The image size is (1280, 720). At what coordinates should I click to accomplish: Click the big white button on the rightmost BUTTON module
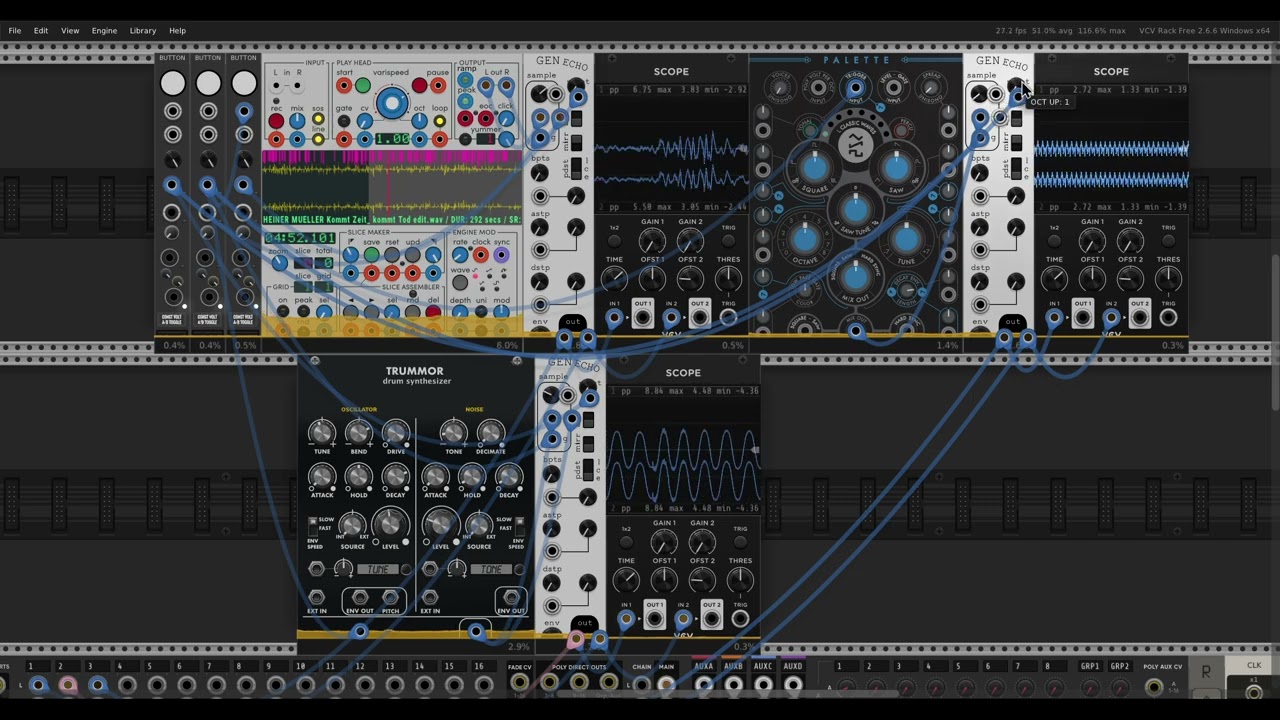pos(243,83)
